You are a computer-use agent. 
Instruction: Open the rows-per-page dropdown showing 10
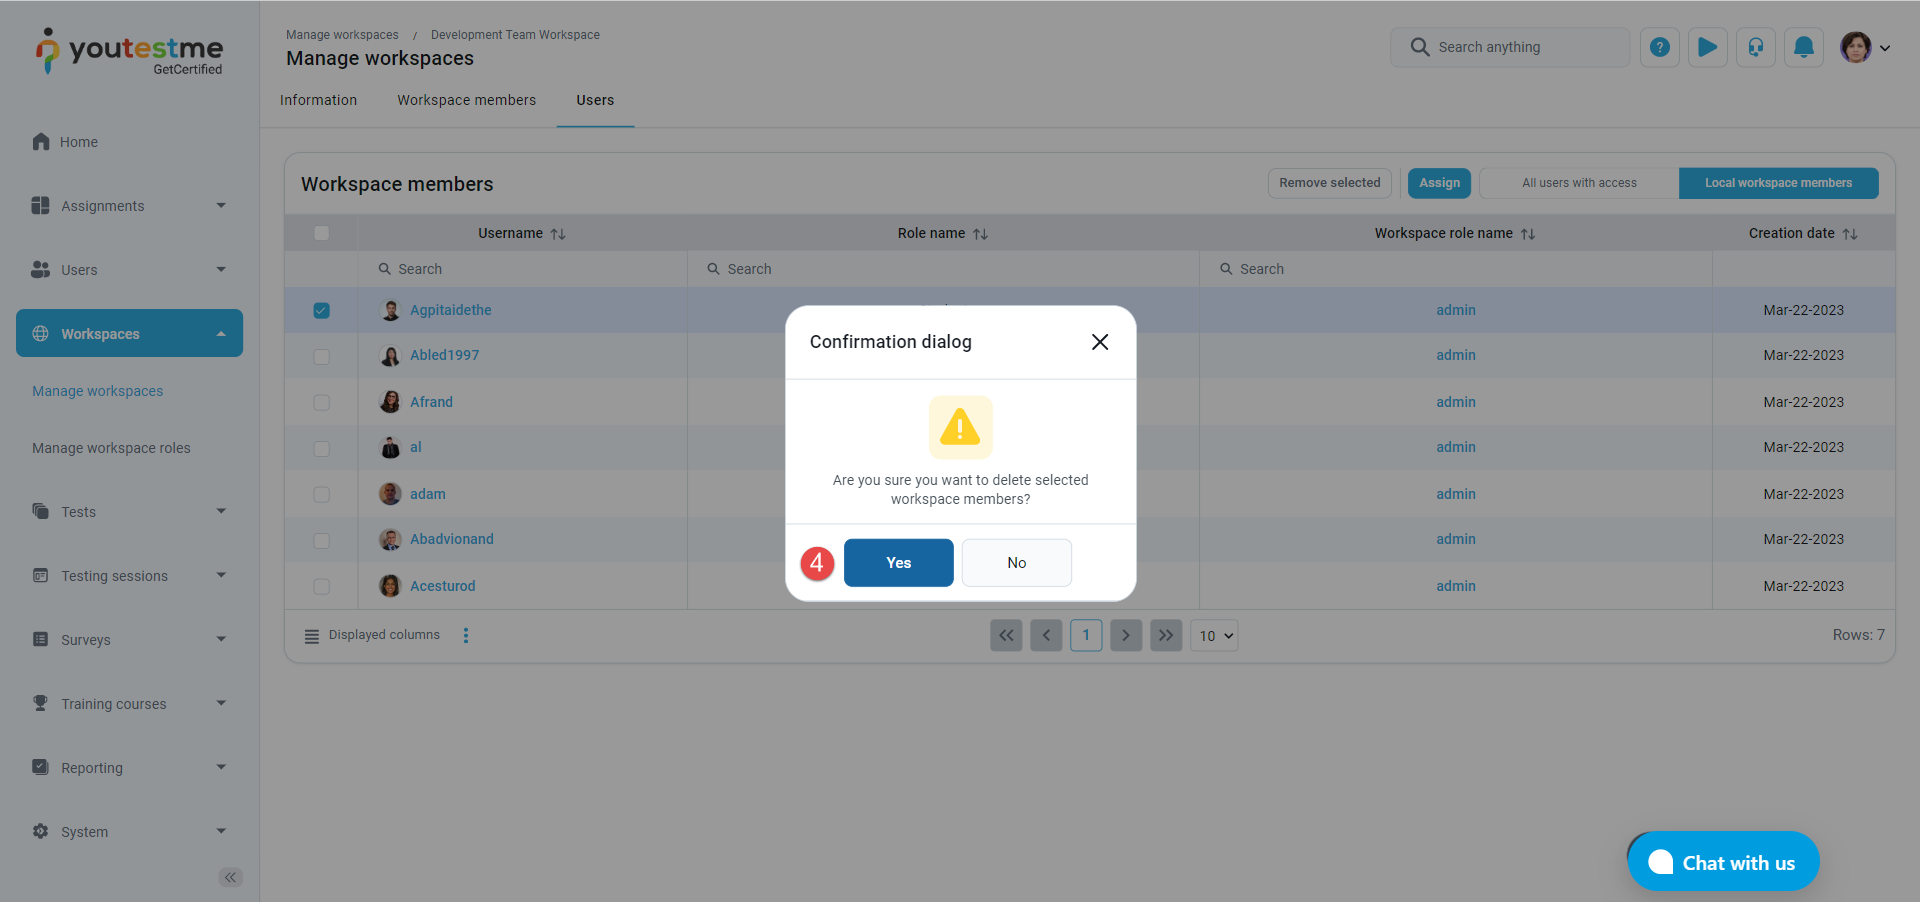click(x=1214, y=635)
